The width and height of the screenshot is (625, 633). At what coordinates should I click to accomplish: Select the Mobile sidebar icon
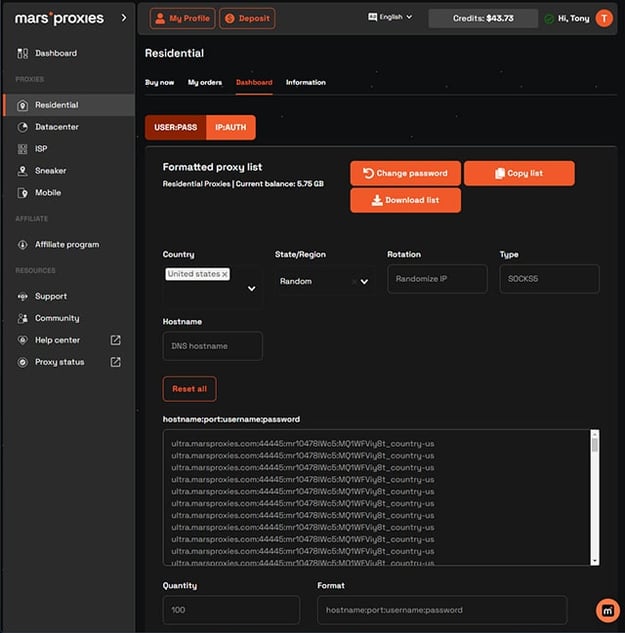(23, 193)
